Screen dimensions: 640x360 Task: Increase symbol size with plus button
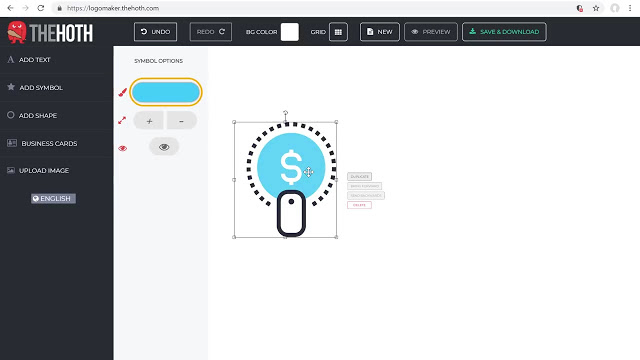click(x=149, y=121)
